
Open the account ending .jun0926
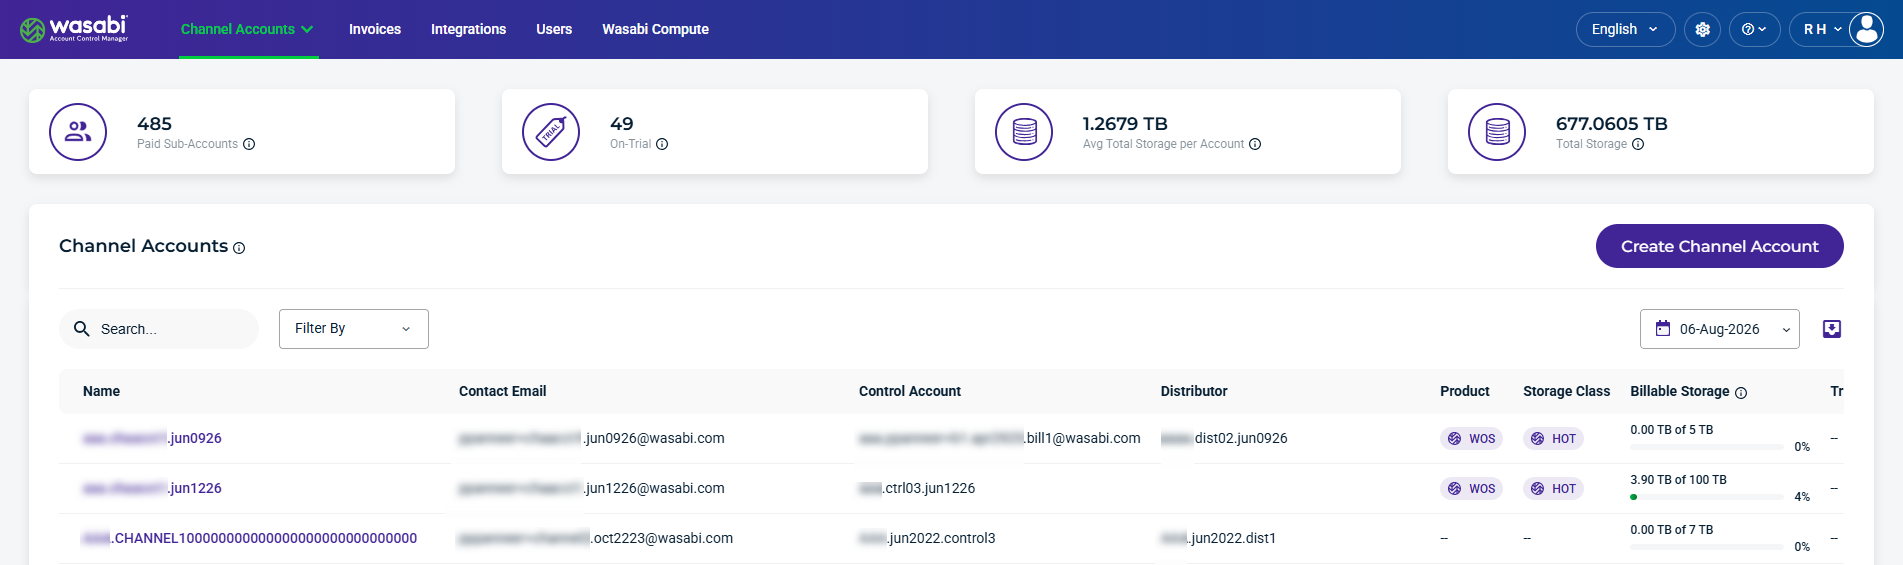pyautogui.click(x=152, y=438)
